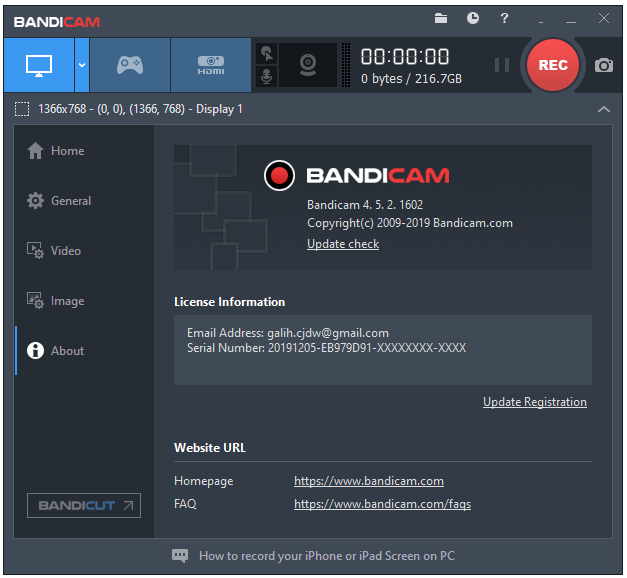
Task: Click minimize-to-tray small dash button
Action: (x=541, y=20)
